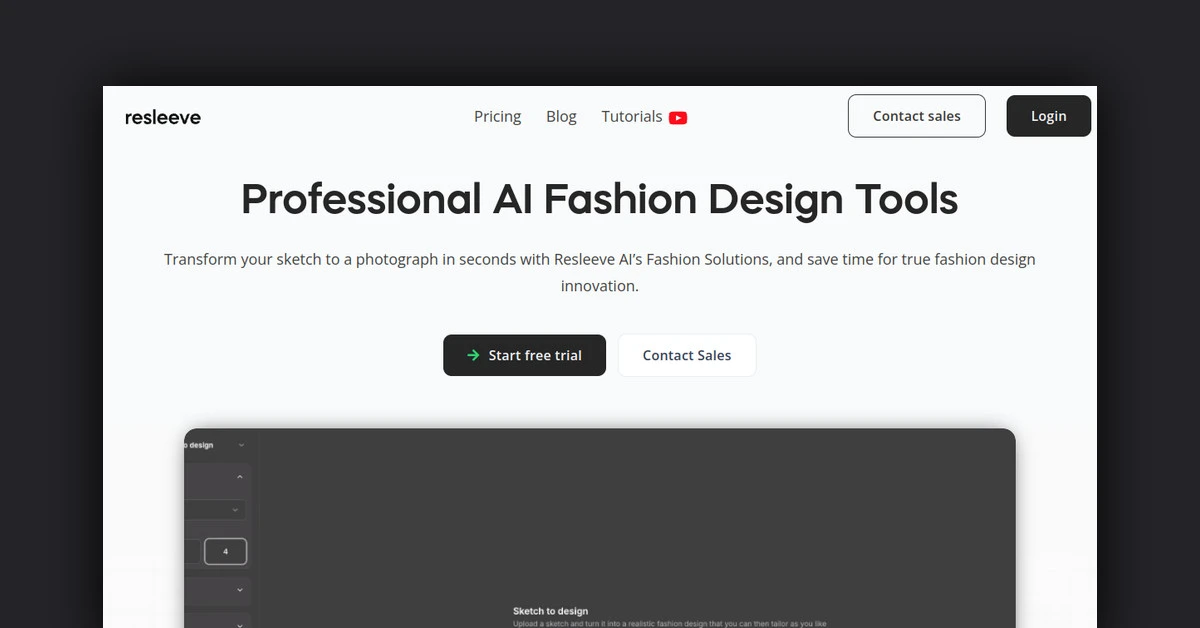Click the red YouTube icon beside Tutorials
1200x628 pixels.
[678, 117]
